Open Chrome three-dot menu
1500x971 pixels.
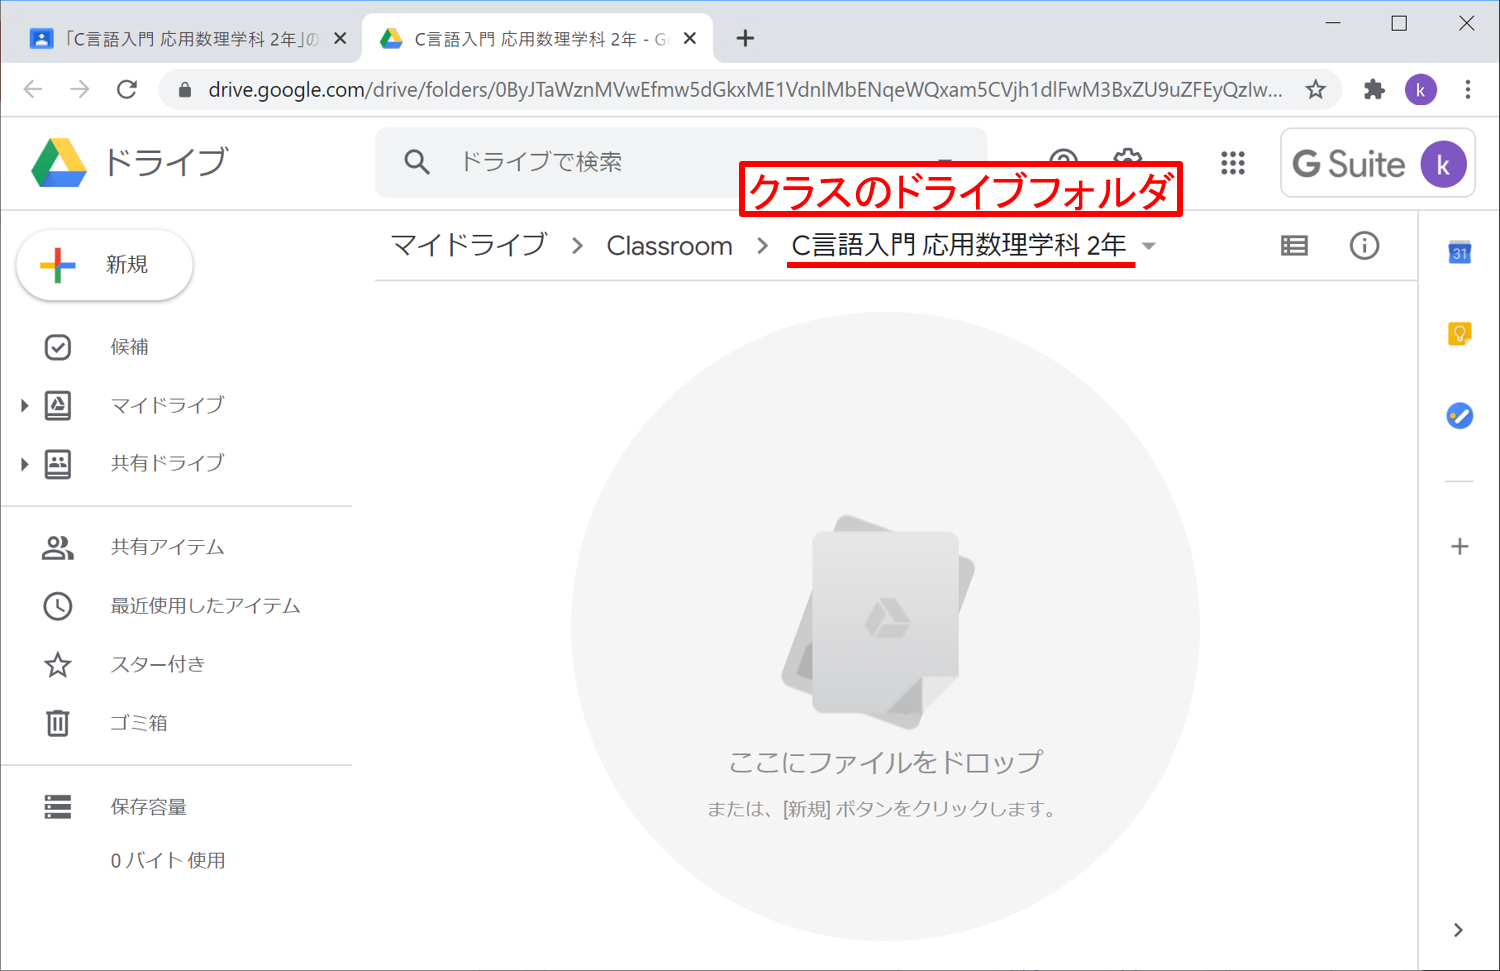1468,90
